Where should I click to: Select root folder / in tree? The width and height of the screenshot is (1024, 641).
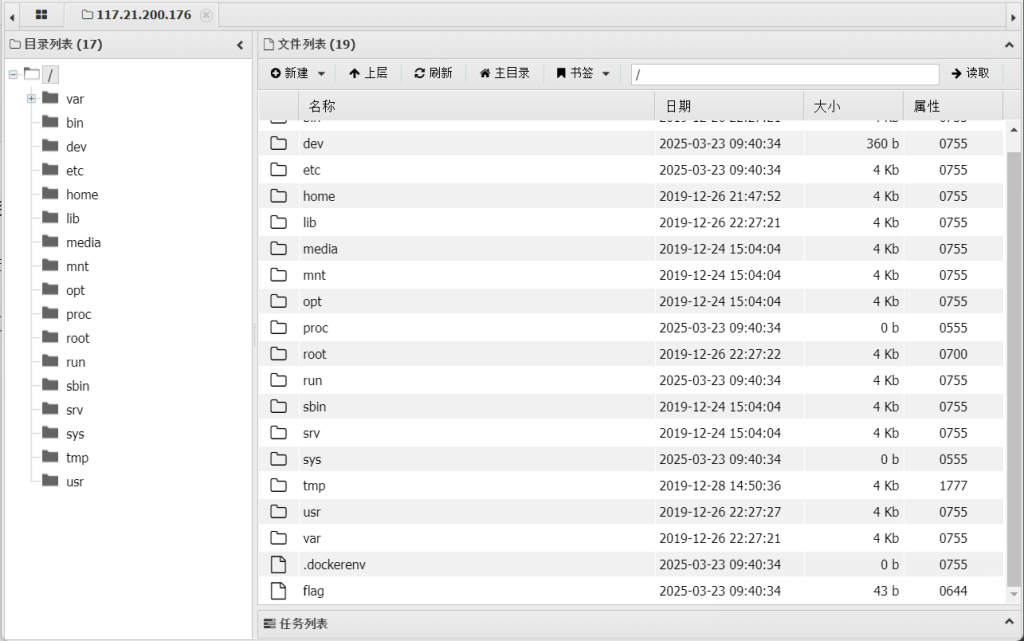click(x=50, y=74)
